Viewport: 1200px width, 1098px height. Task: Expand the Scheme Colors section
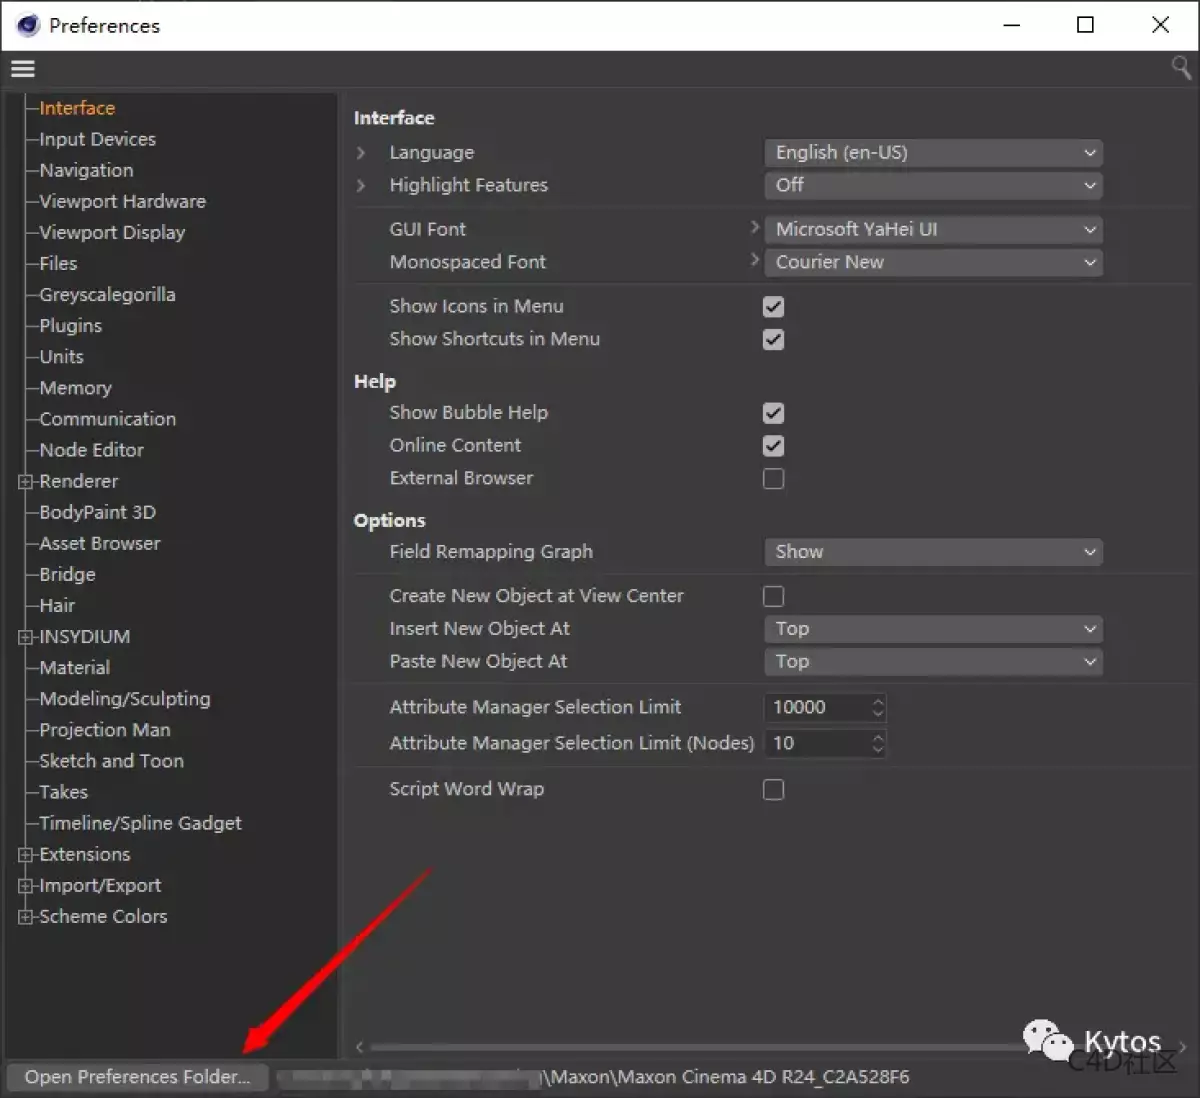click(x=25, y=916)
